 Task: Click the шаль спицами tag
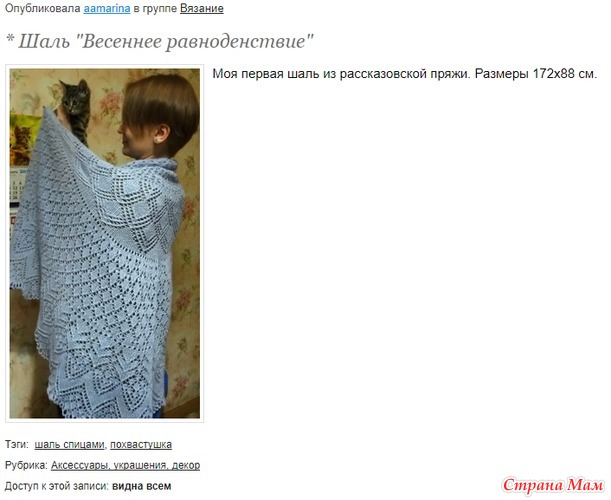click(x=69, y=444)
